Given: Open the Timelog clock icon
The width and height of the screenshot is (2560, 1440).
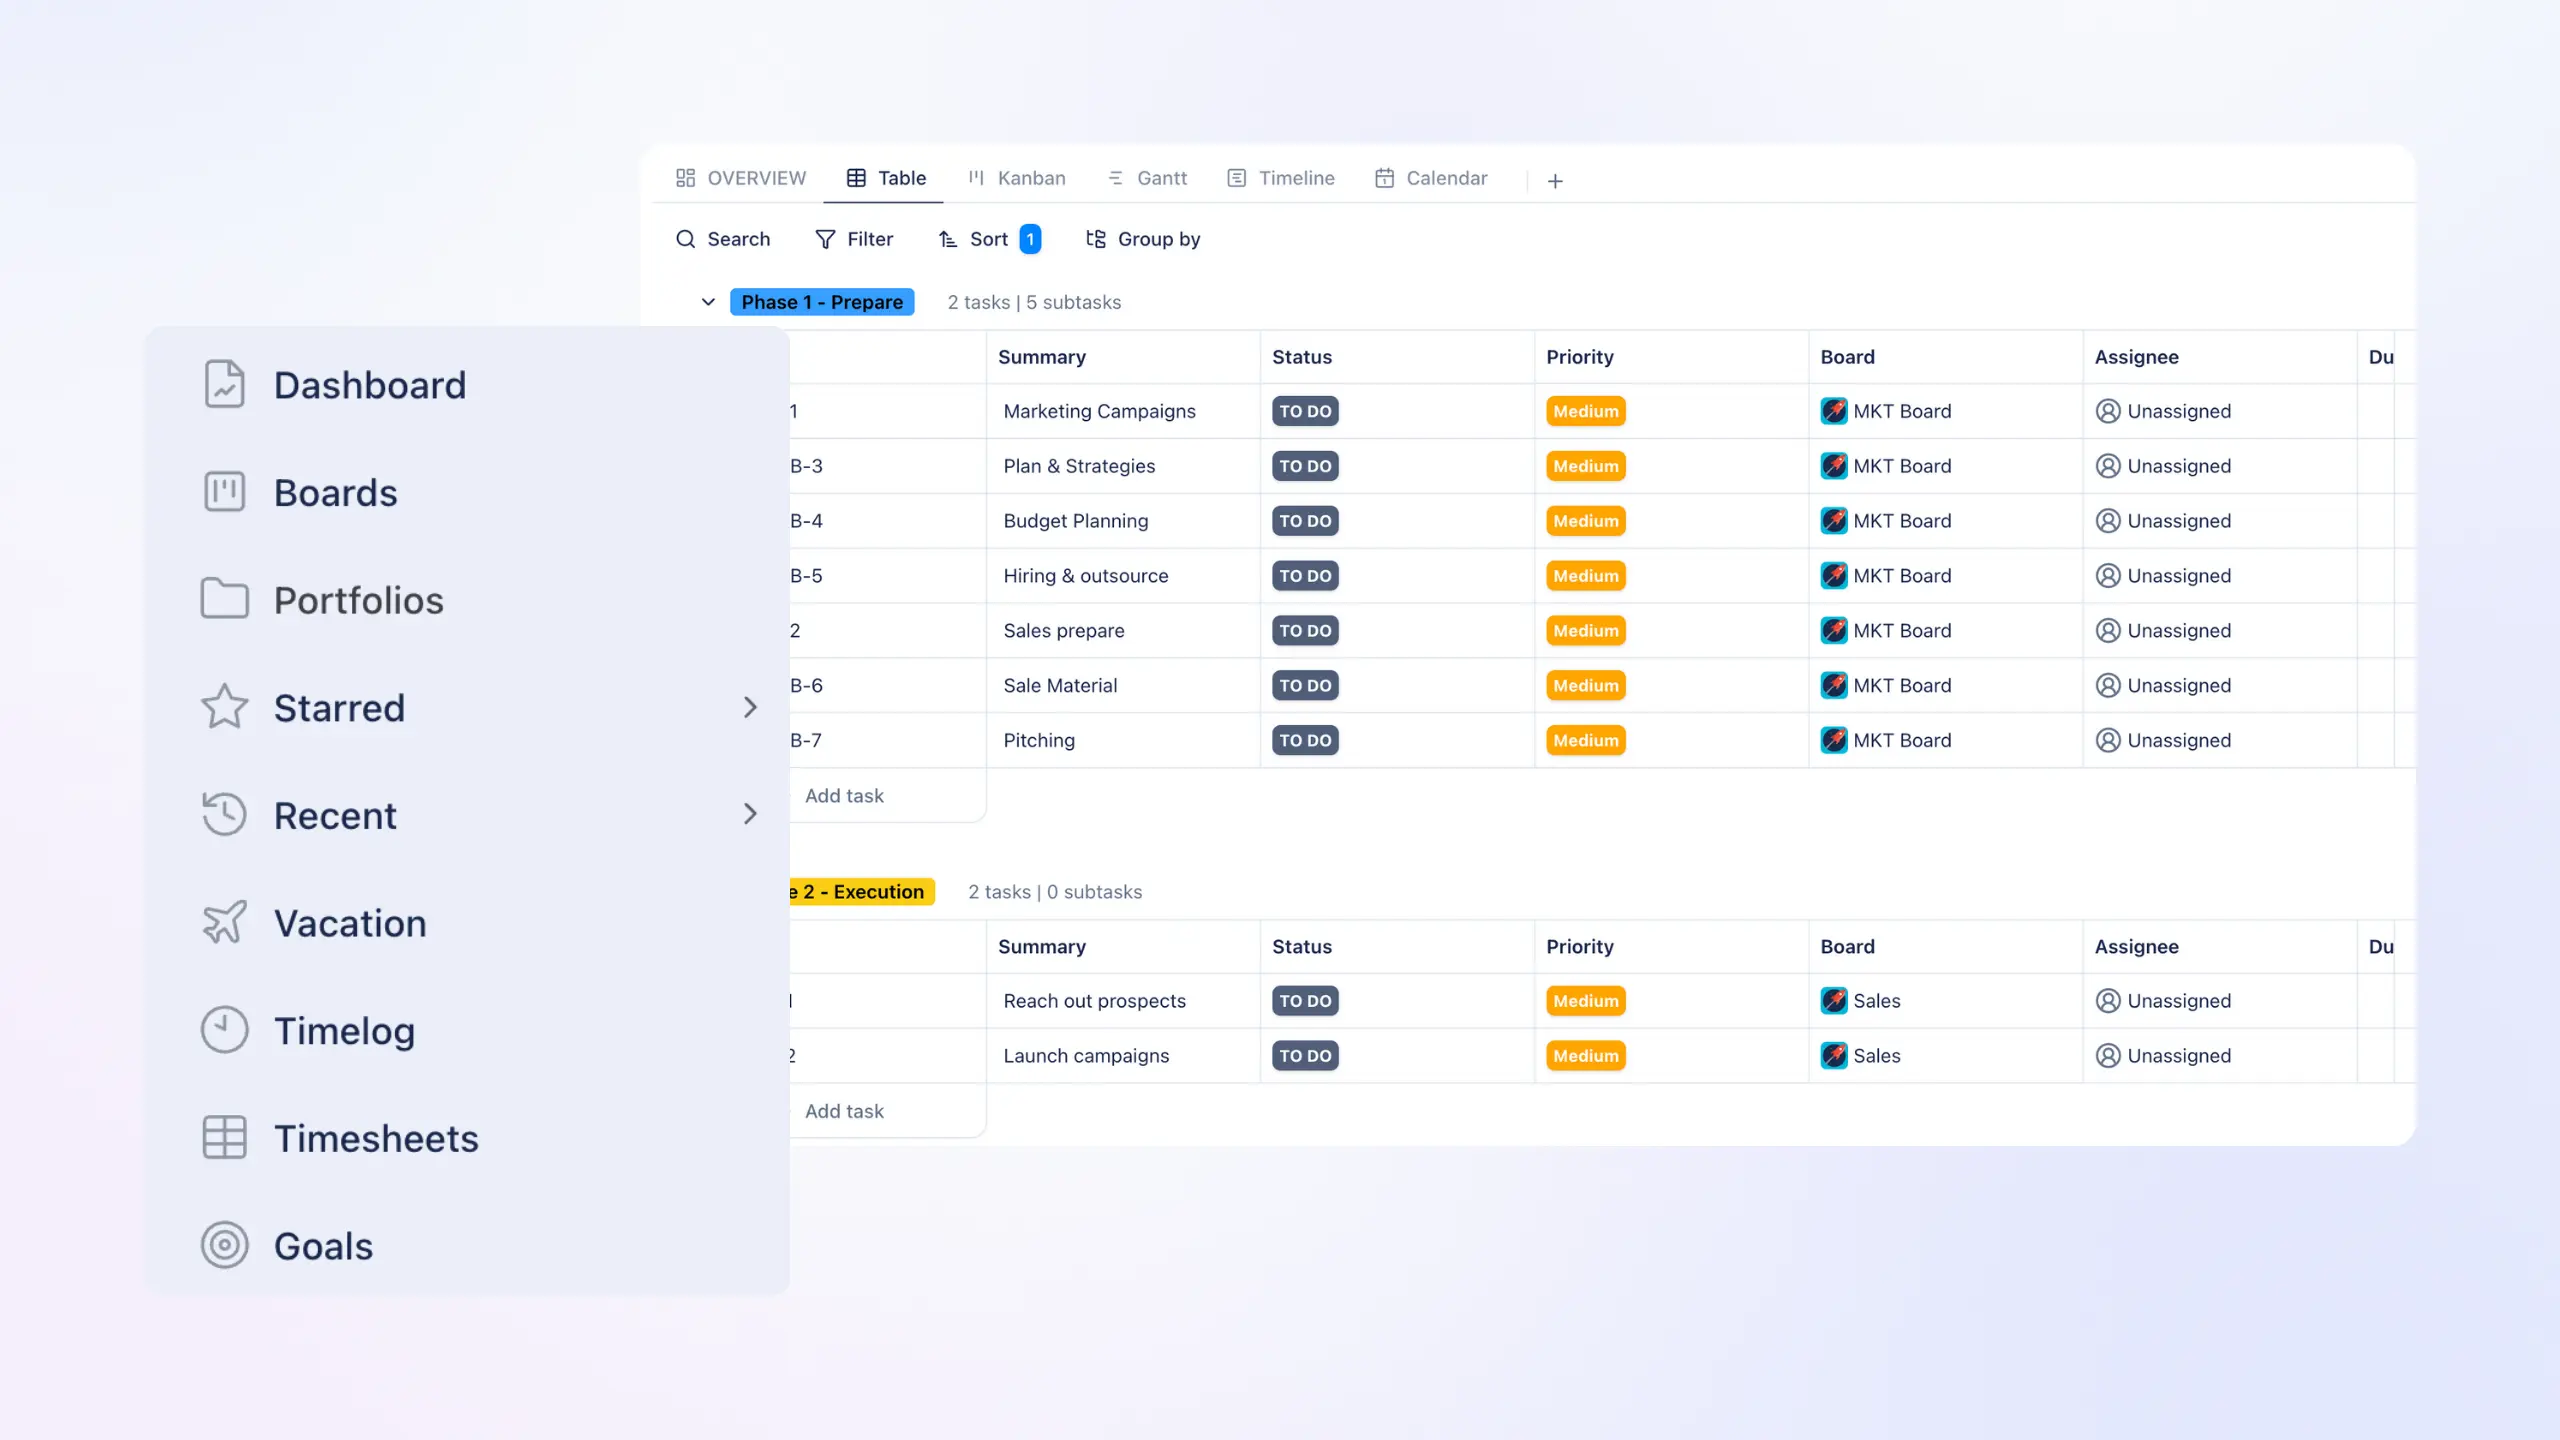Looking at the screenshot, I should point(224,1030).
